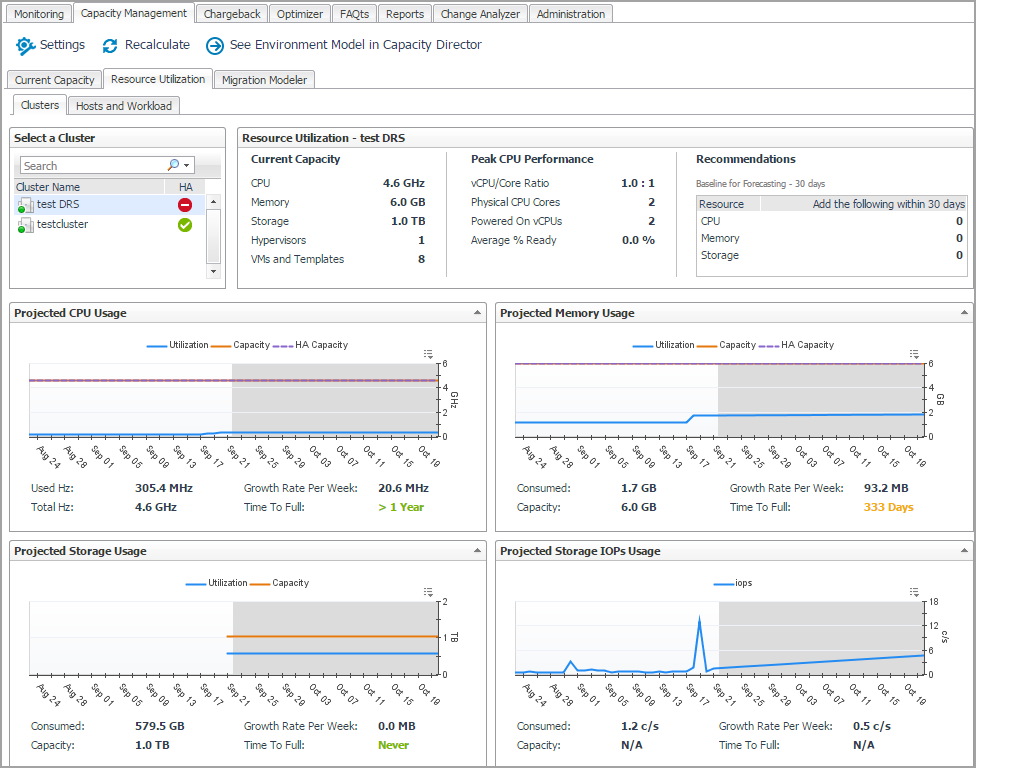Click the red HA status icon for test DRS
Image resolution: width=1028 pixels, height=768 pixels.
185,205
